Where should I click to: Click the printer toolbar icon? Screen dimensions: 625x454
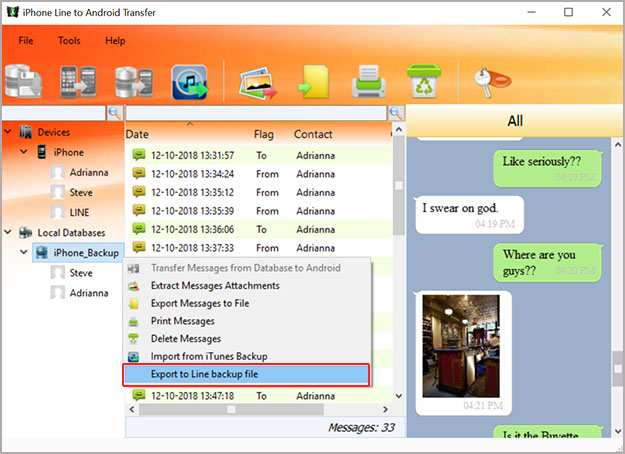[x=367, y=82]
